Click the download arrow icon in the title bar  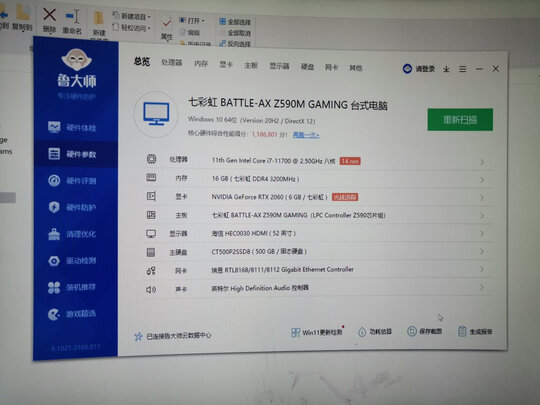point(446,69)
